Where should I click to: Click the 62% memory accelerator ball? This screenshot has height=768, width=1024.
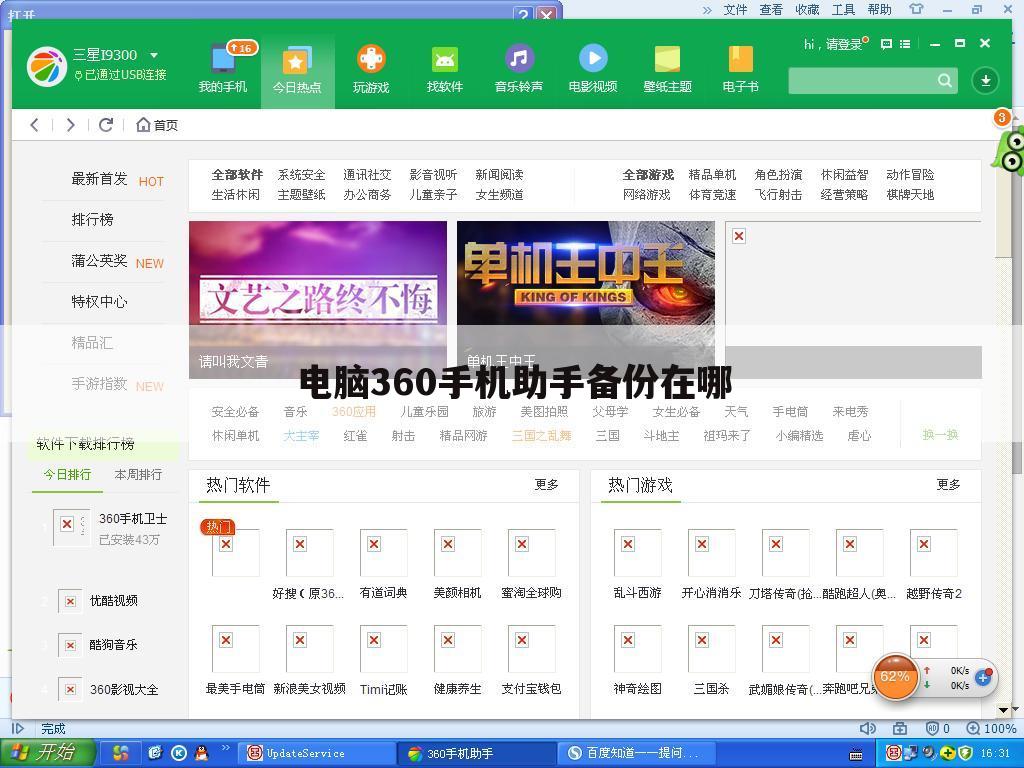click(895, 677)
